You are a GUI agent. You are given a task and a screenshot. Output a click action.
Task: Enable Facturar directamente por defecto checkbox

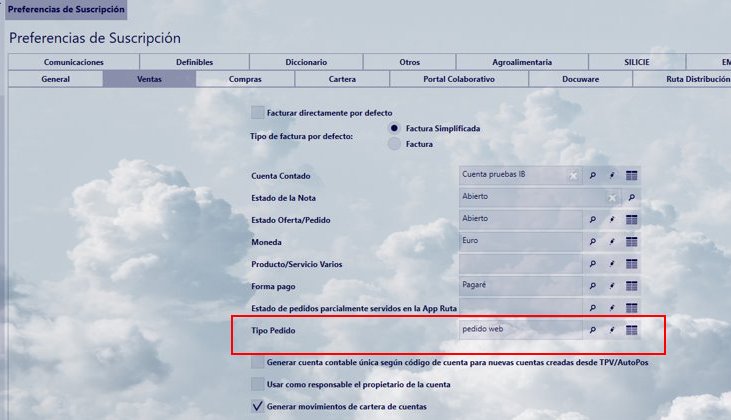click(258, 113)
